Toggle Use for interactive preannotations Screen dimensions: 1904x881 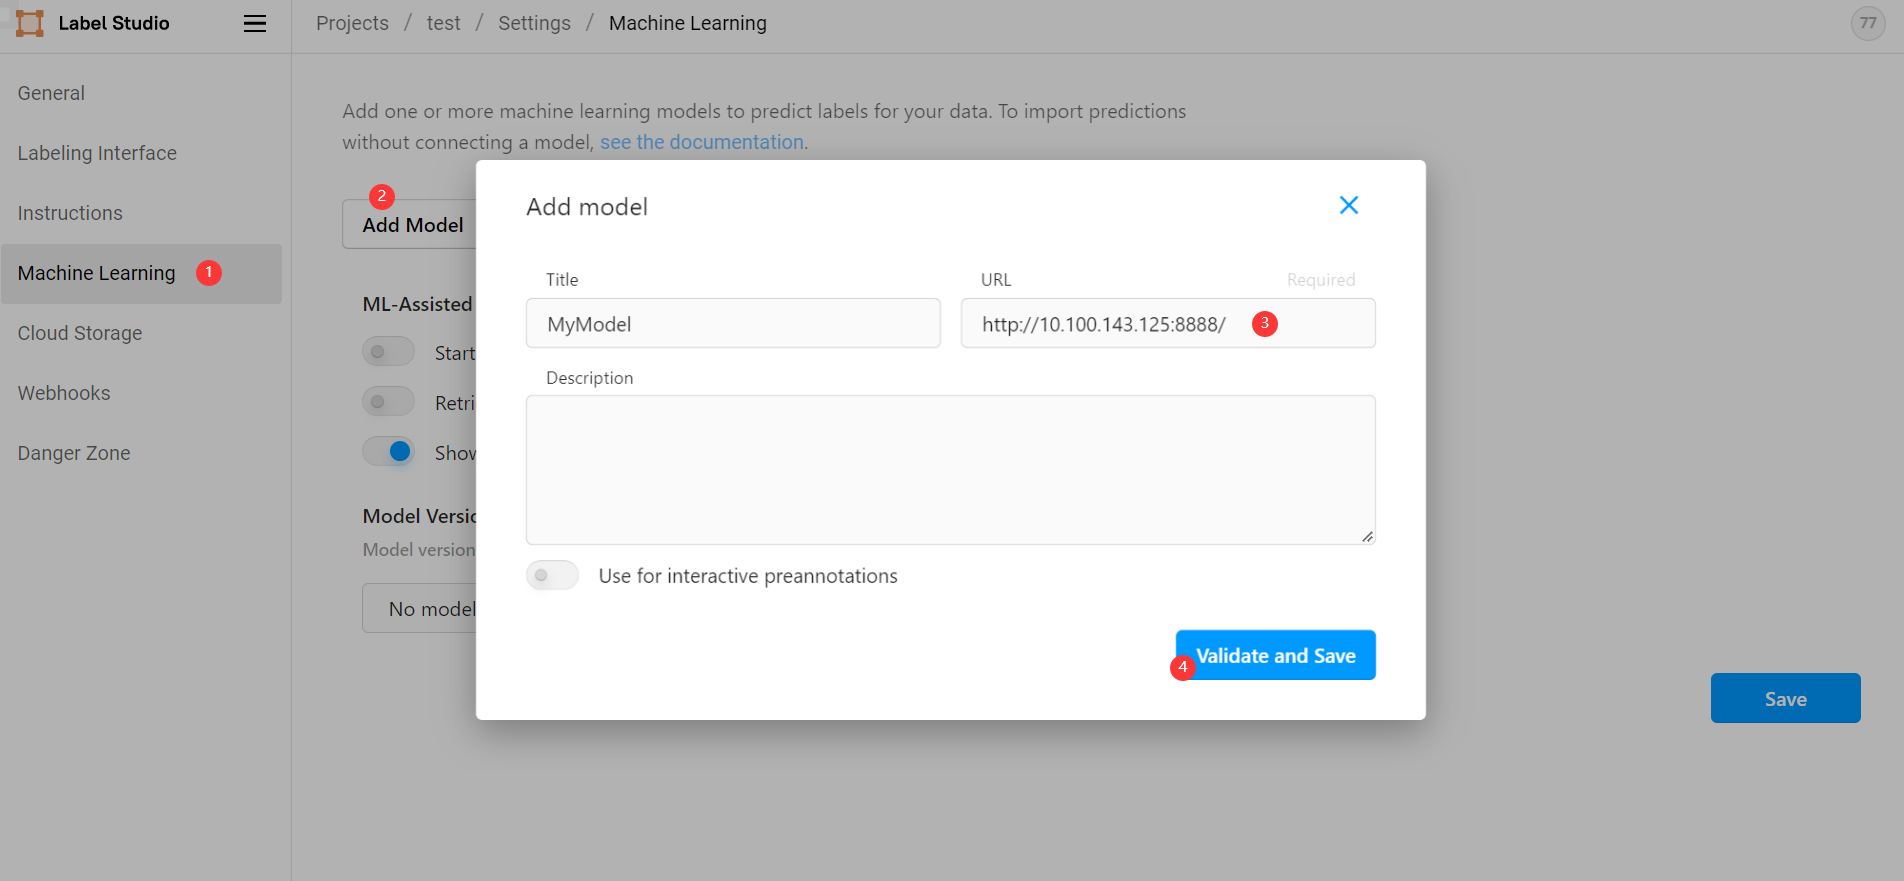(553, 575)
